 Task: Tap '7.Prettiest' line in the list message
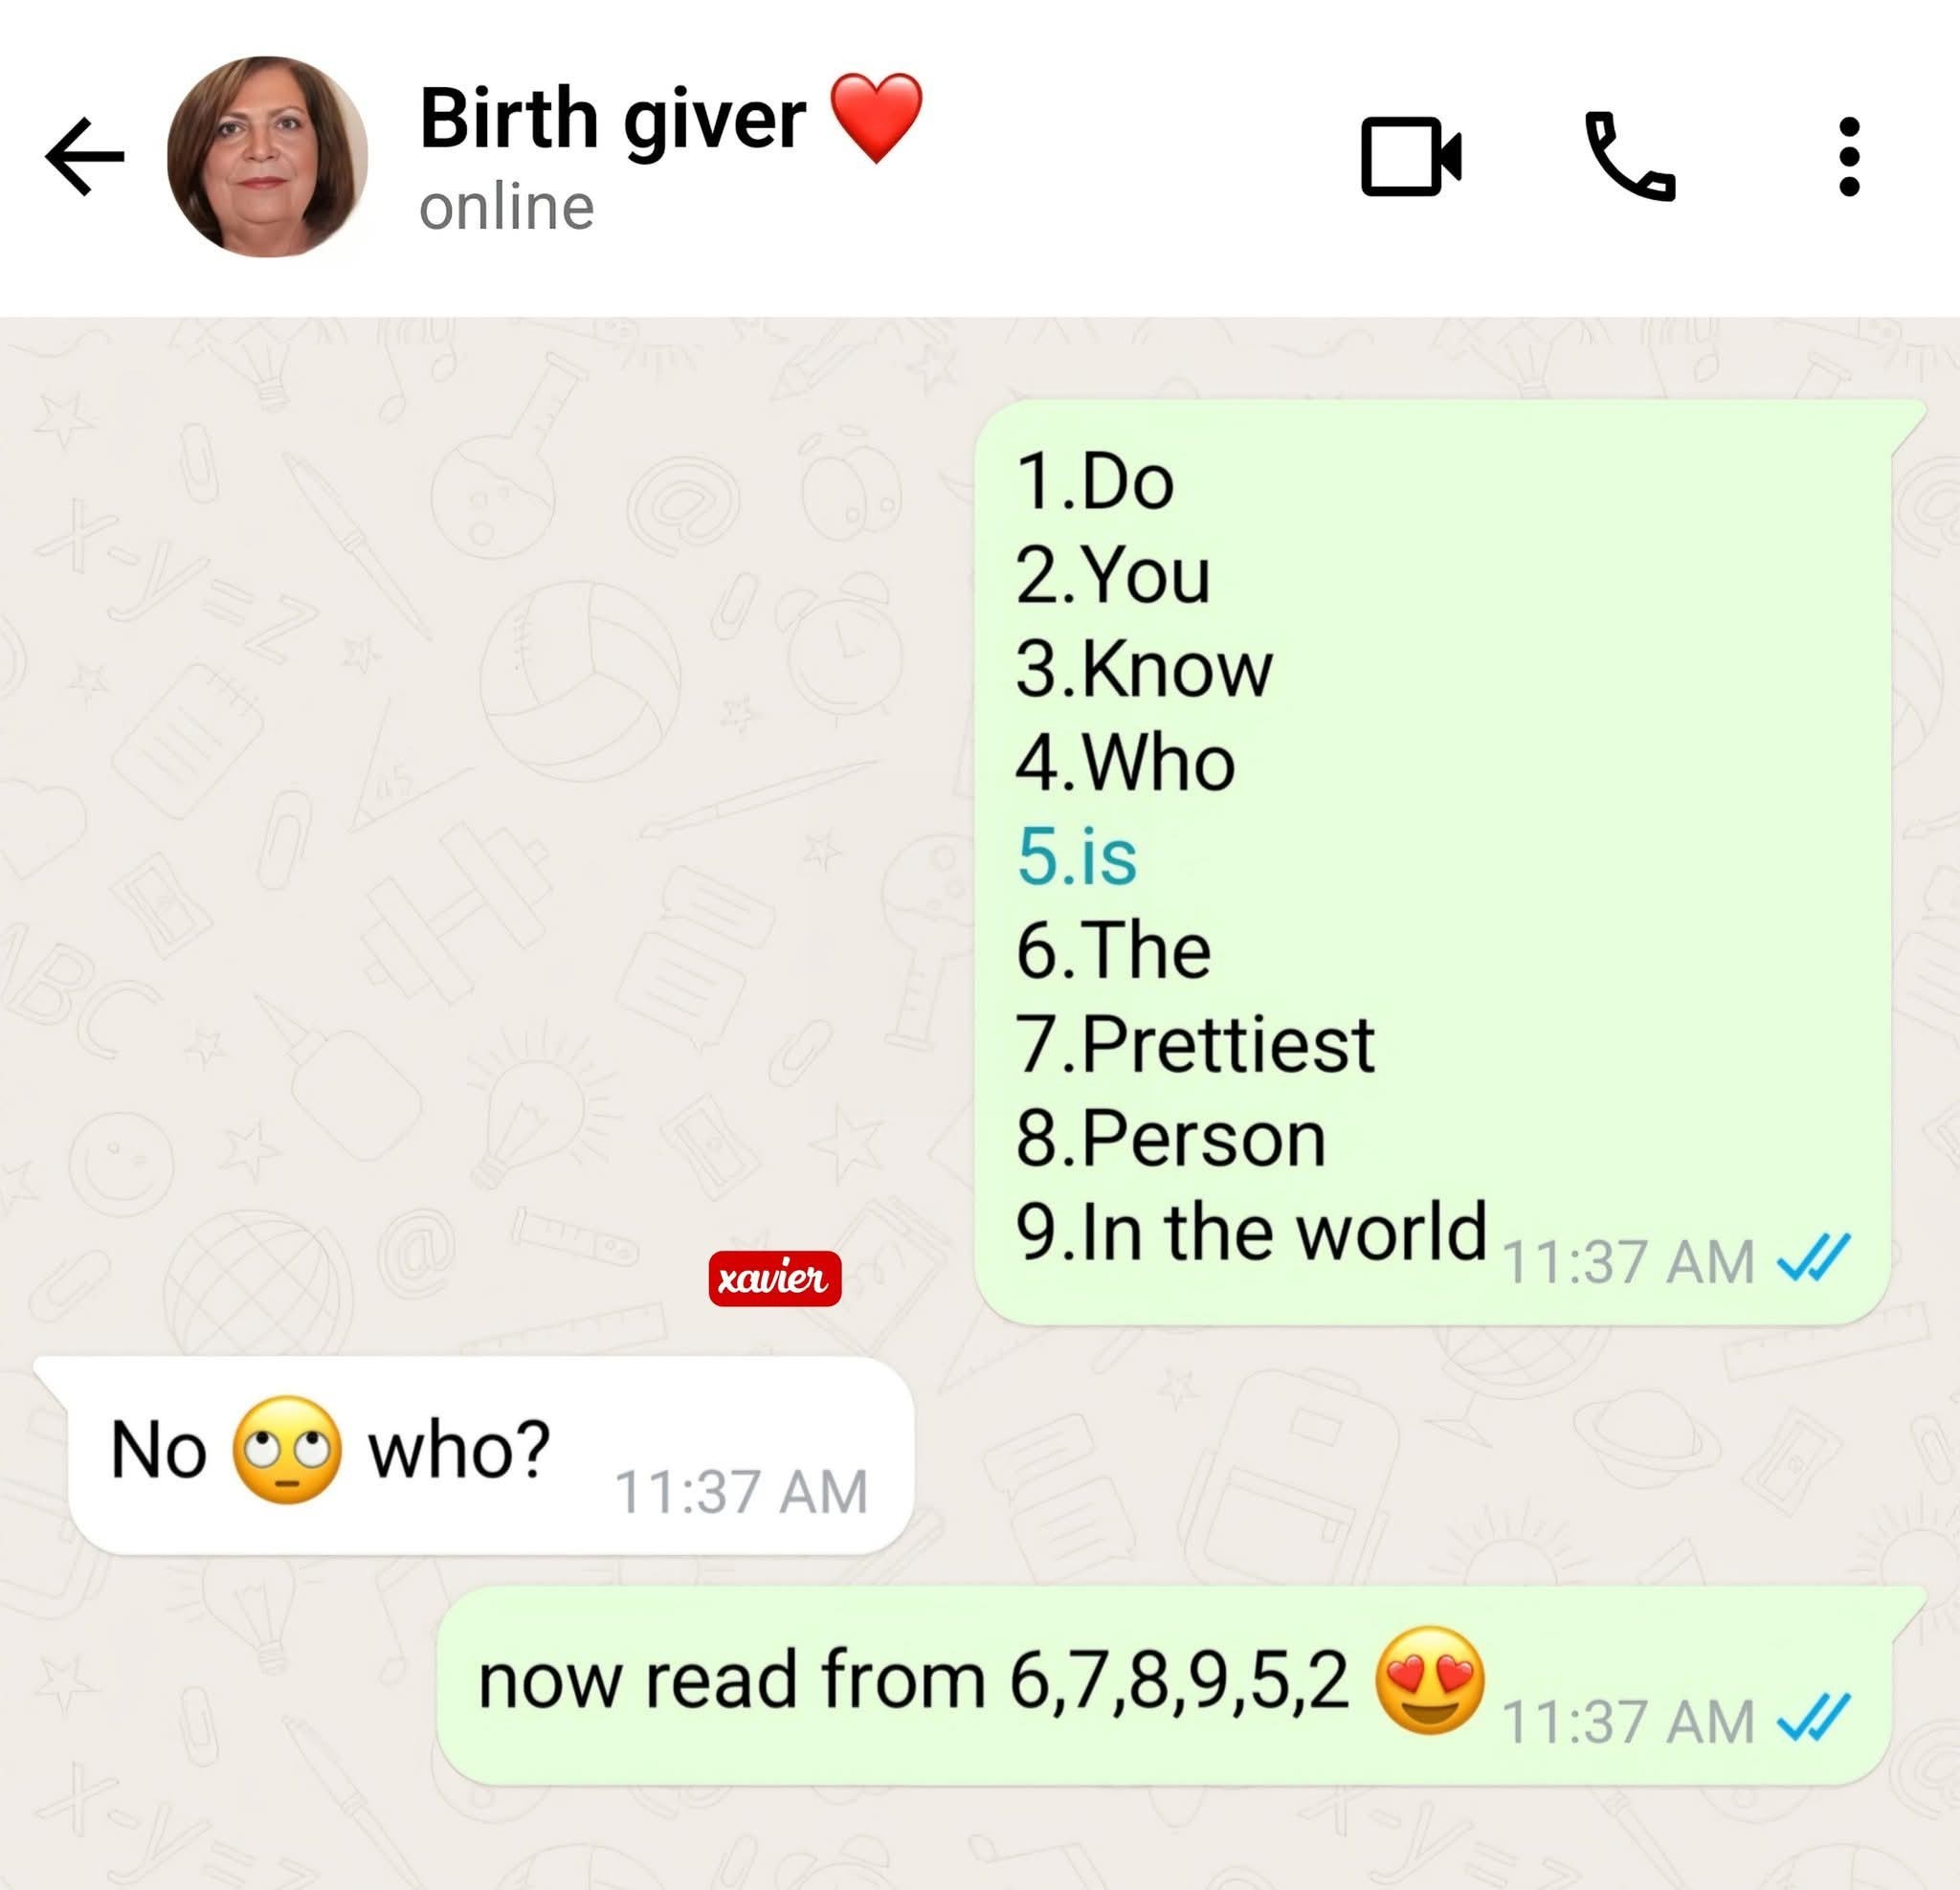(x=1195, y=1045)
